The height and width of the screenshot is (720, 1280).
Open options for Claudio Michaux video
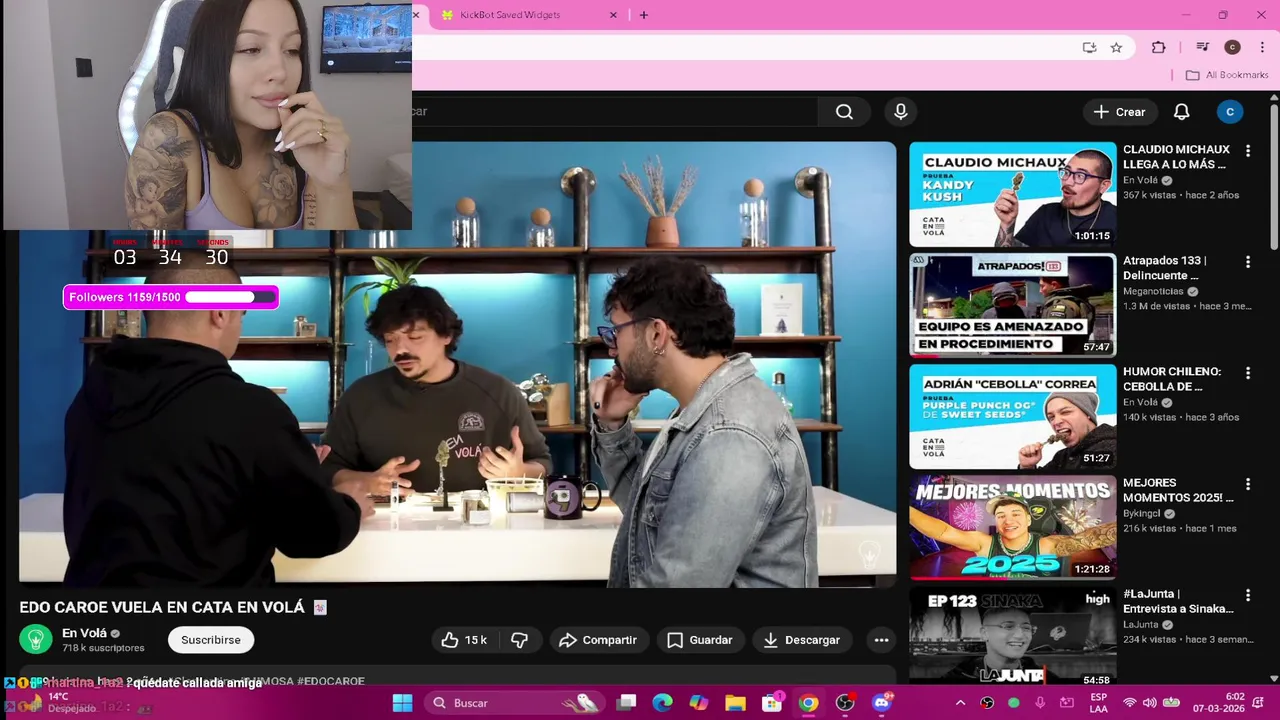coord(1247,150)
